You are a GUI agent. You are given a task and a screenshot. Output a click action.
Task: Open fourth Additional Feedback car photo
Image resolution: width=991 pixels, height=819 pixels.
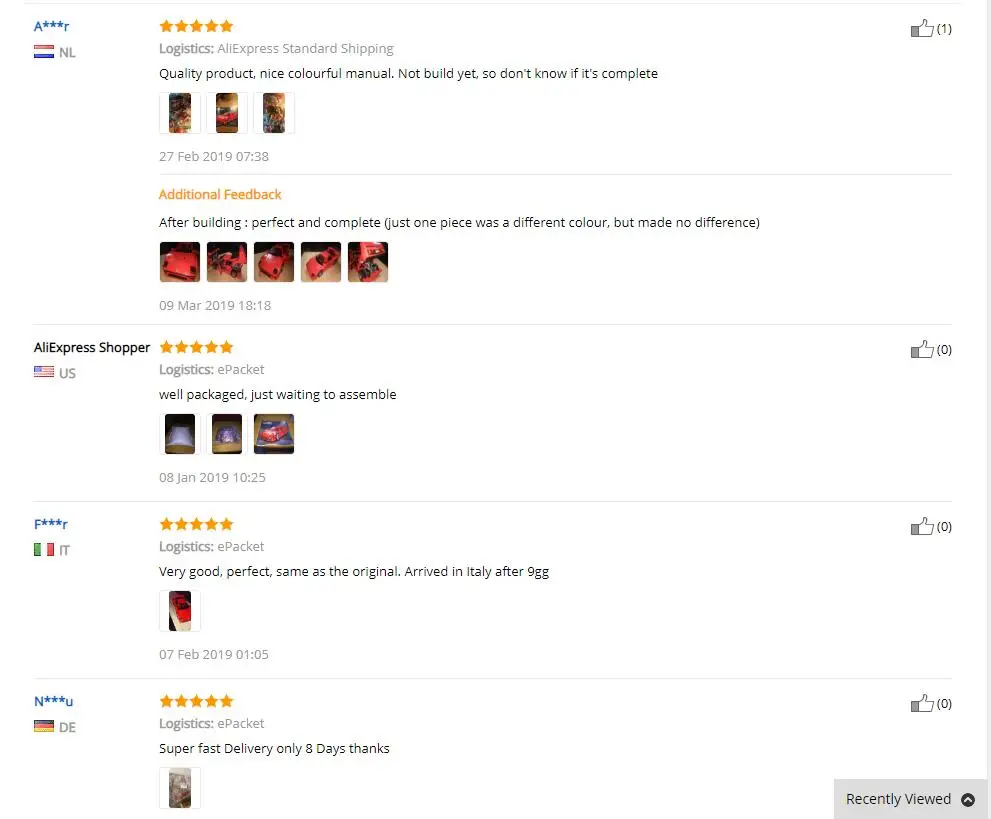[x=321, y=262]
